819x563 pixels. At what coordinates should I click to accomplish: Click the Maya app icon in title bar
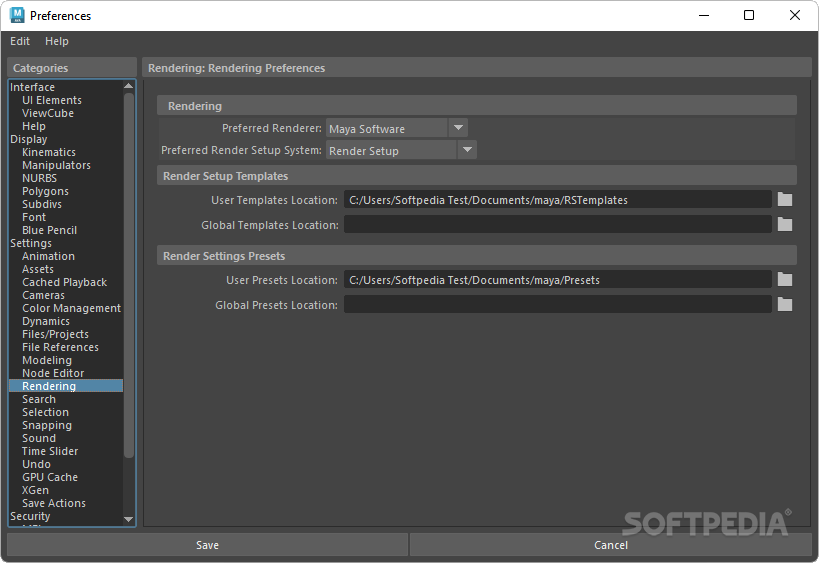[17, 16]
